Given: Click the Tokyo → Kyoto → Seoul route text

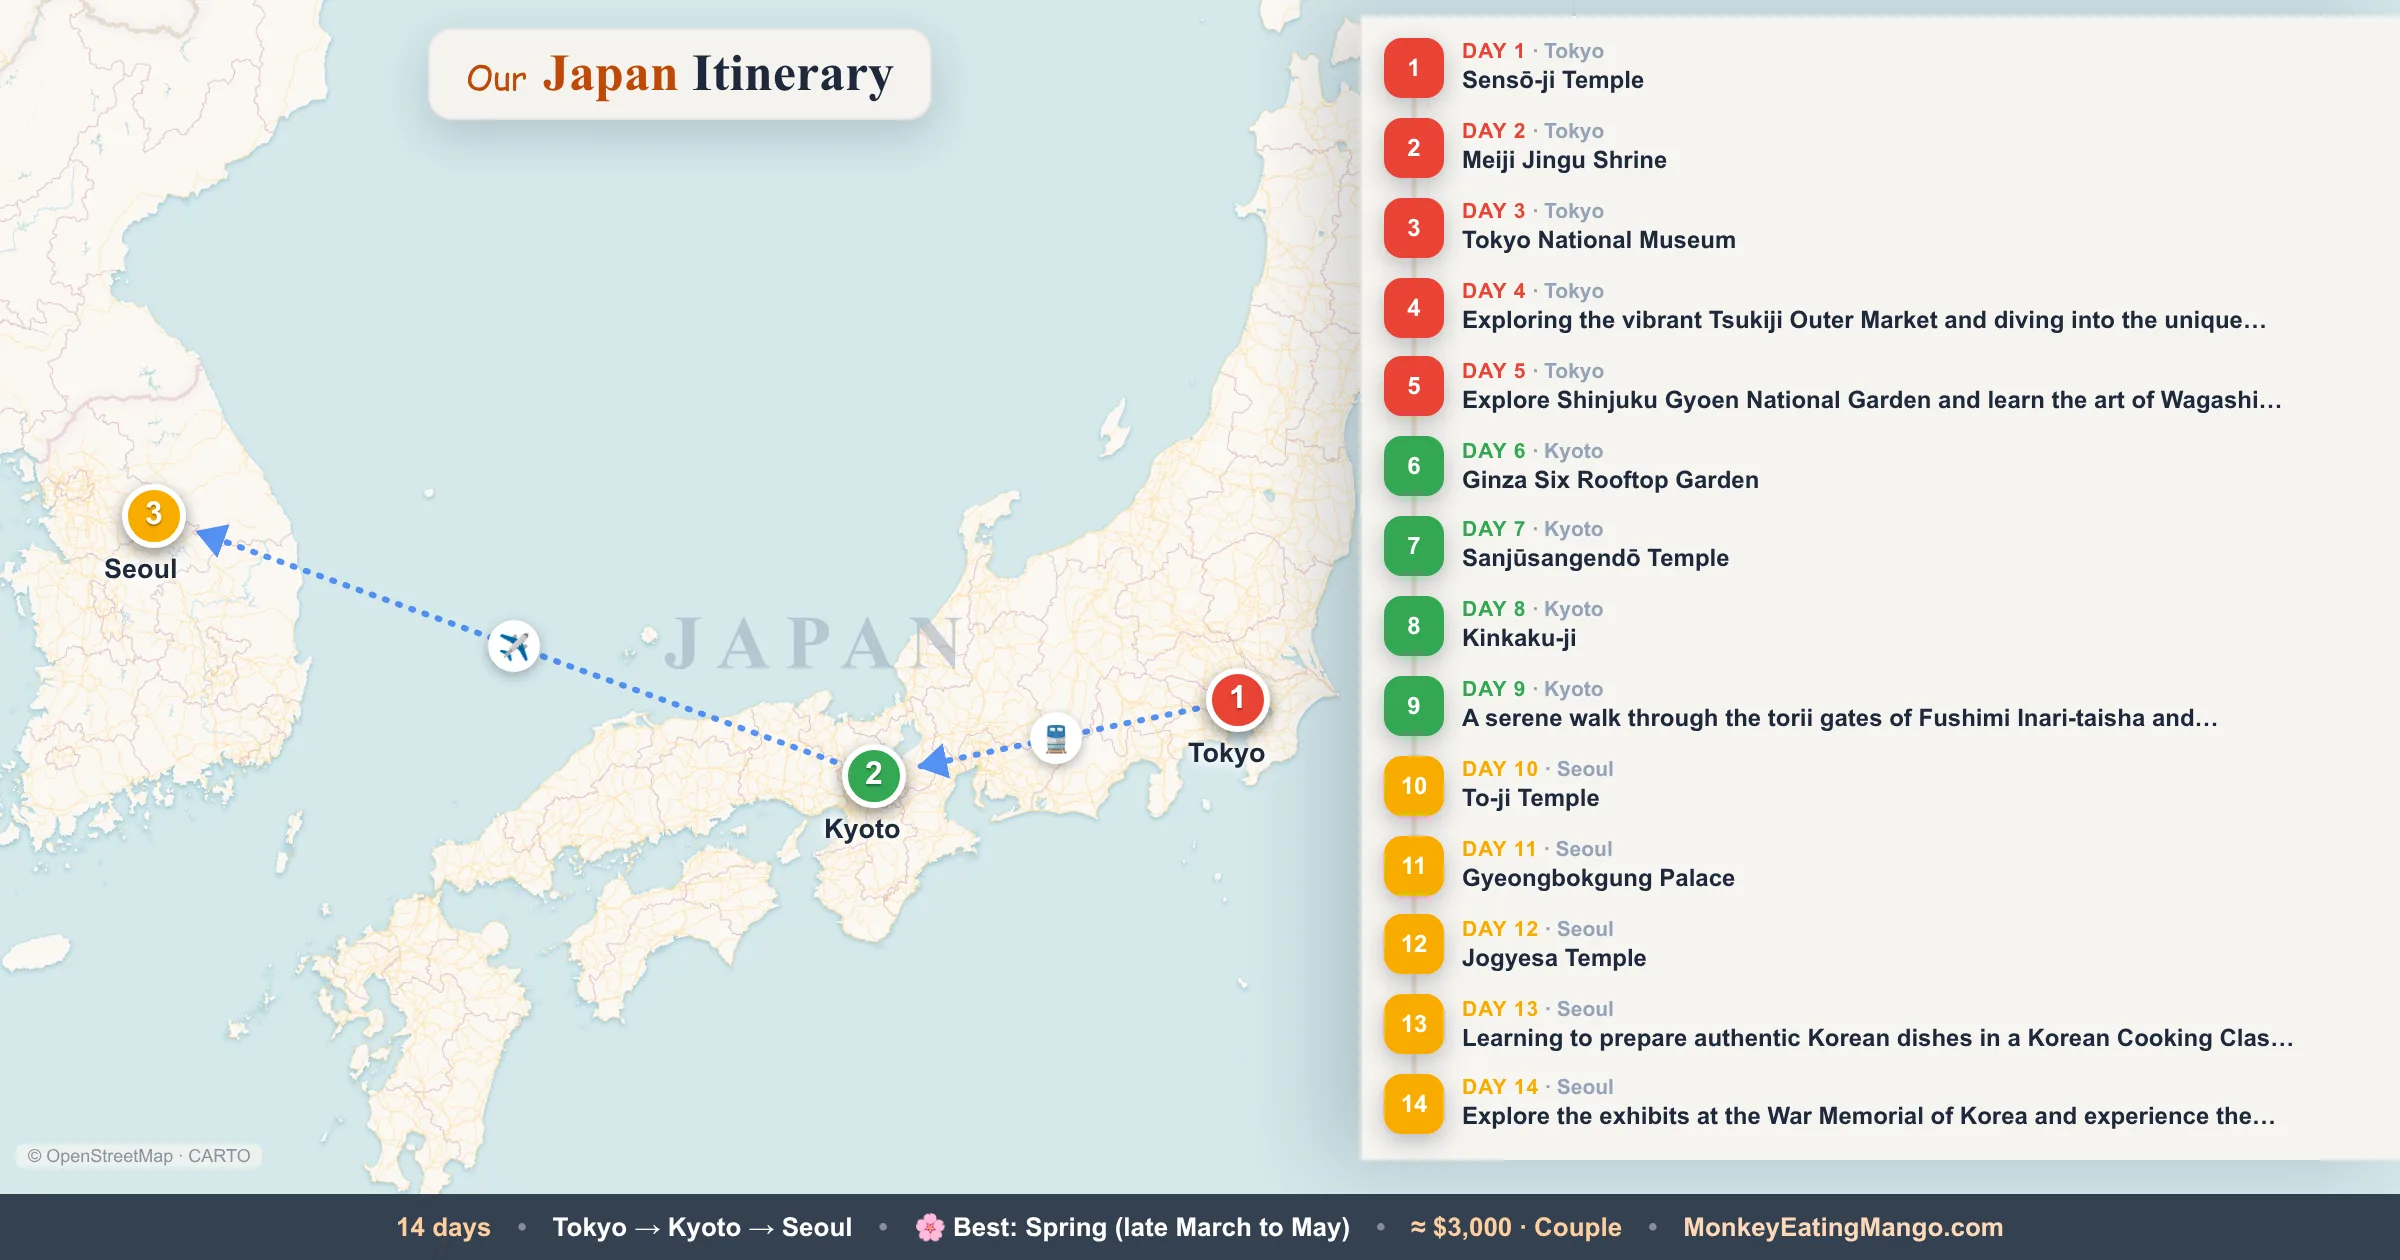Looking at the screenshot, I should 702,1227.
